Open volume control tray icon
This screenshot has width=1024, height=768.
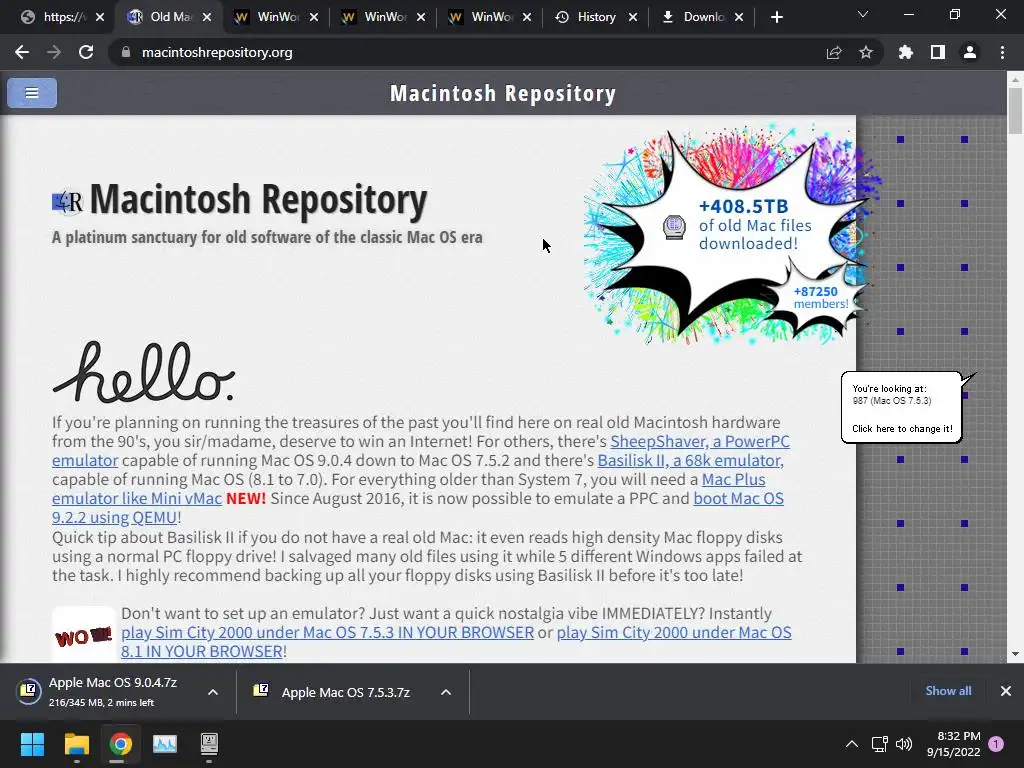coord(904,744)
